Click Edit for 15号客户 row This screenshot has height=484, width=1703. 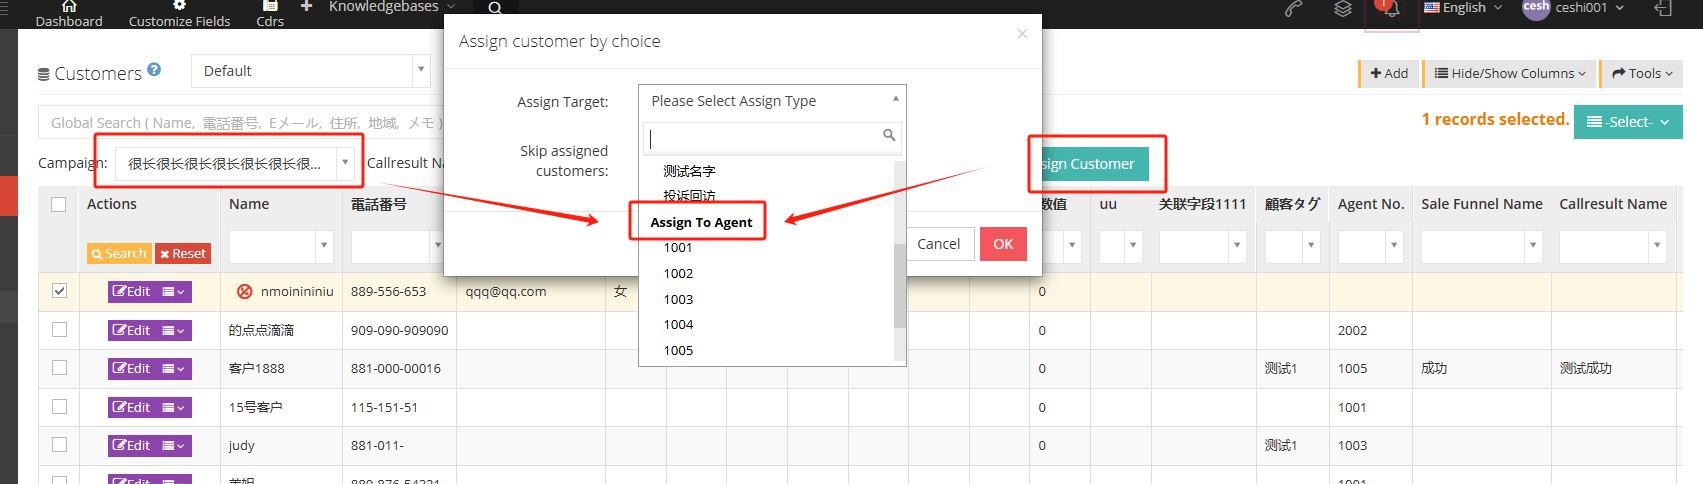(132, 407)
